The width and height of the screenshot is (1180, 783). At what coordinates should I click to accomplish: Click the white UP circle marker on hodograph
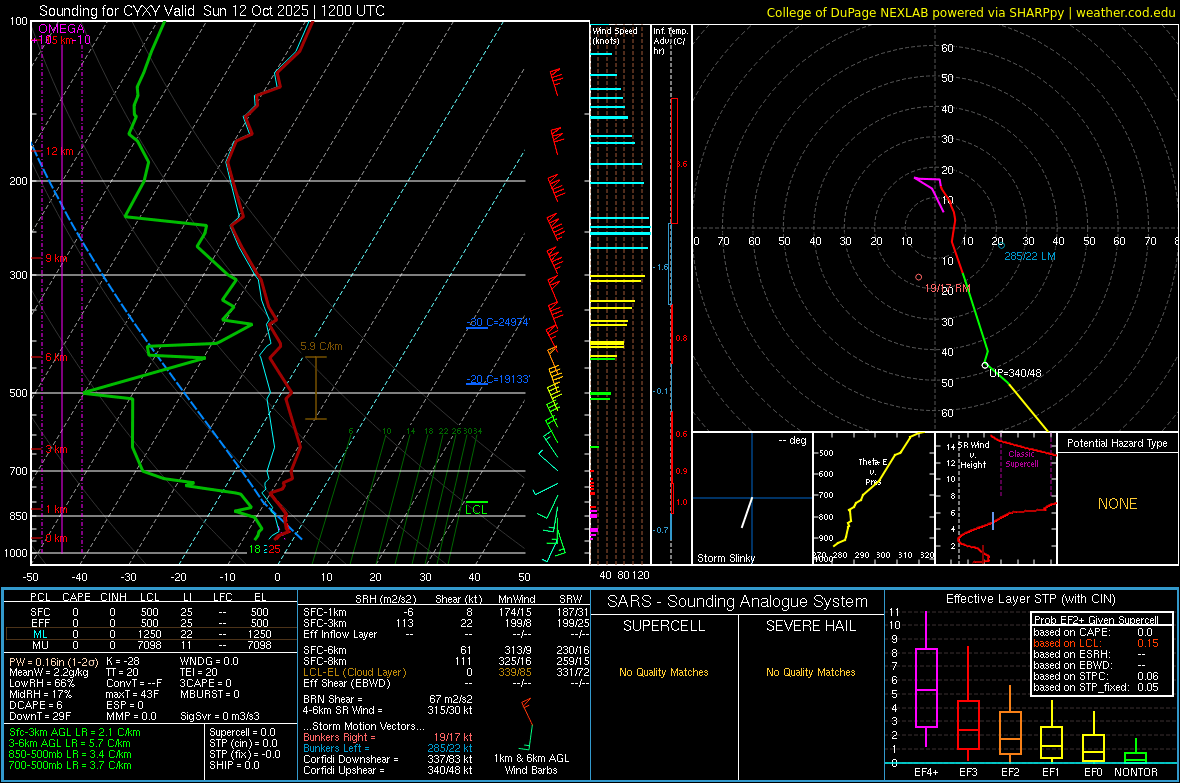(x=985, y=365)
